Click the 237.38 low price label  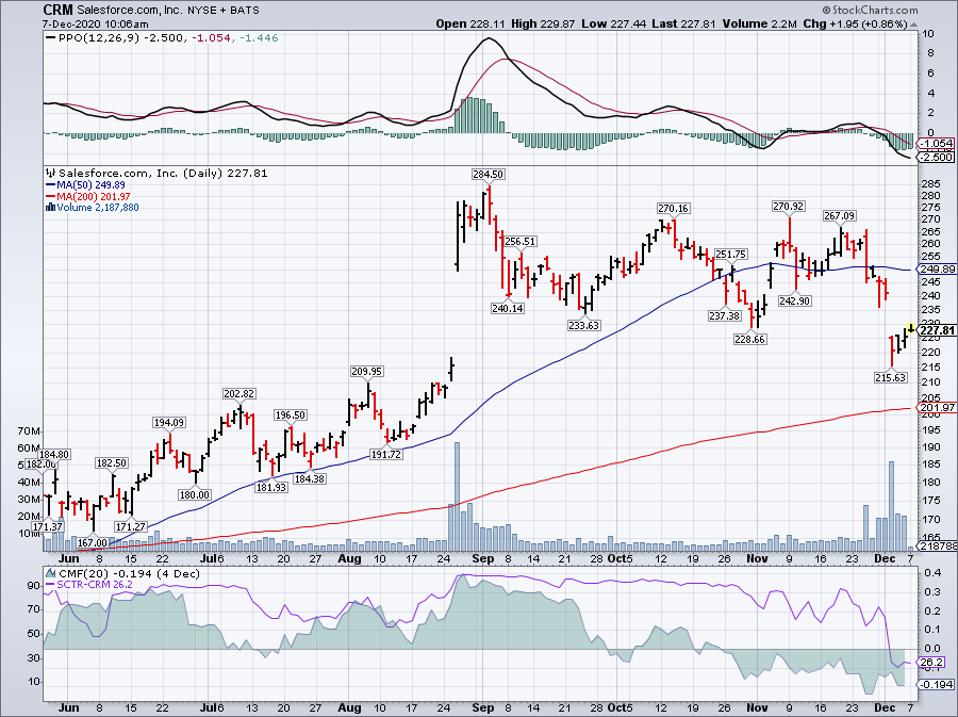(725, 316)
